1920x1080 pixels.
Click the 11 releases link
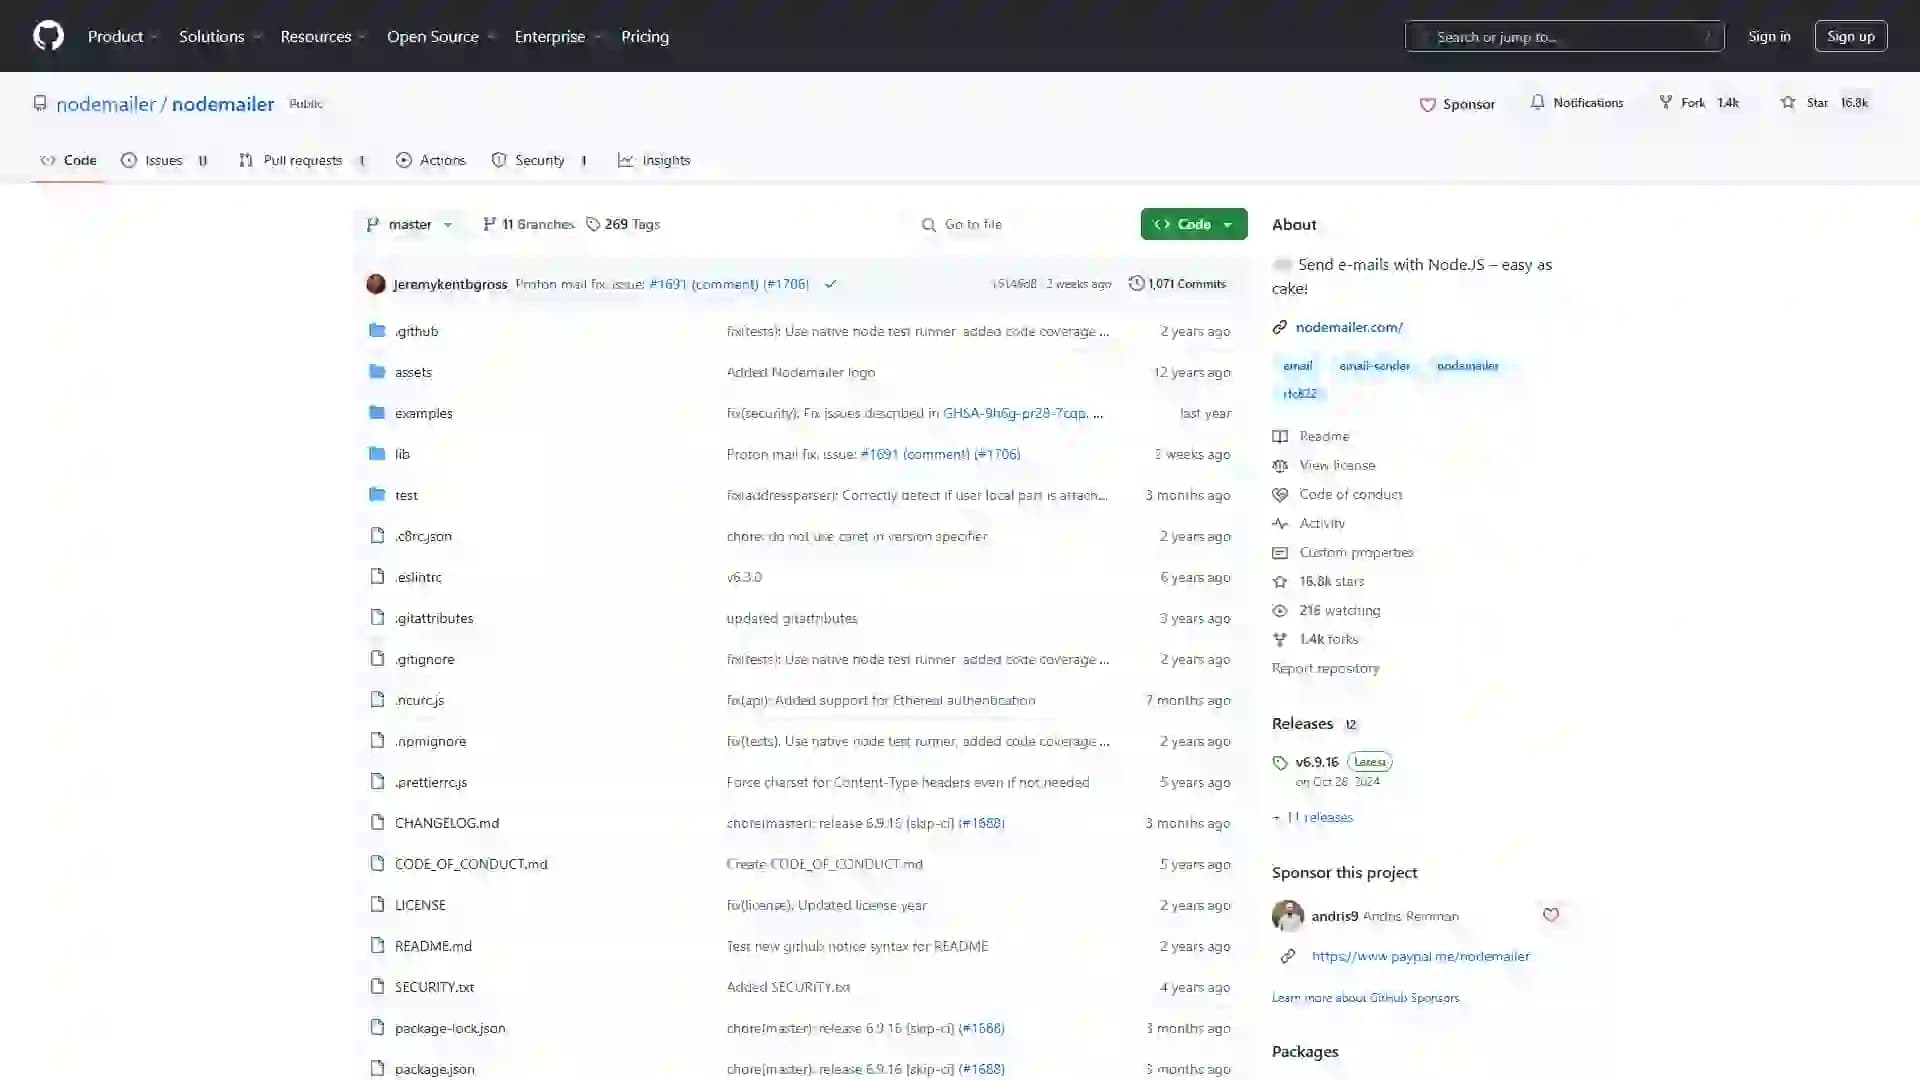point(1319,816)
